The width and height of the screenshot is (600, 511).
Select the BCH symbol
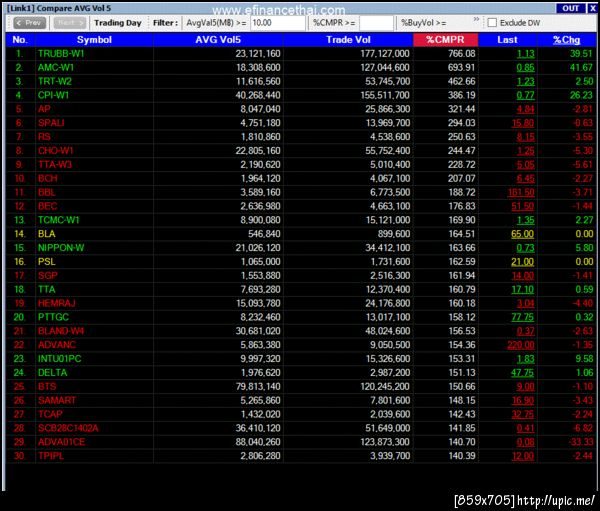pos(47,178)
